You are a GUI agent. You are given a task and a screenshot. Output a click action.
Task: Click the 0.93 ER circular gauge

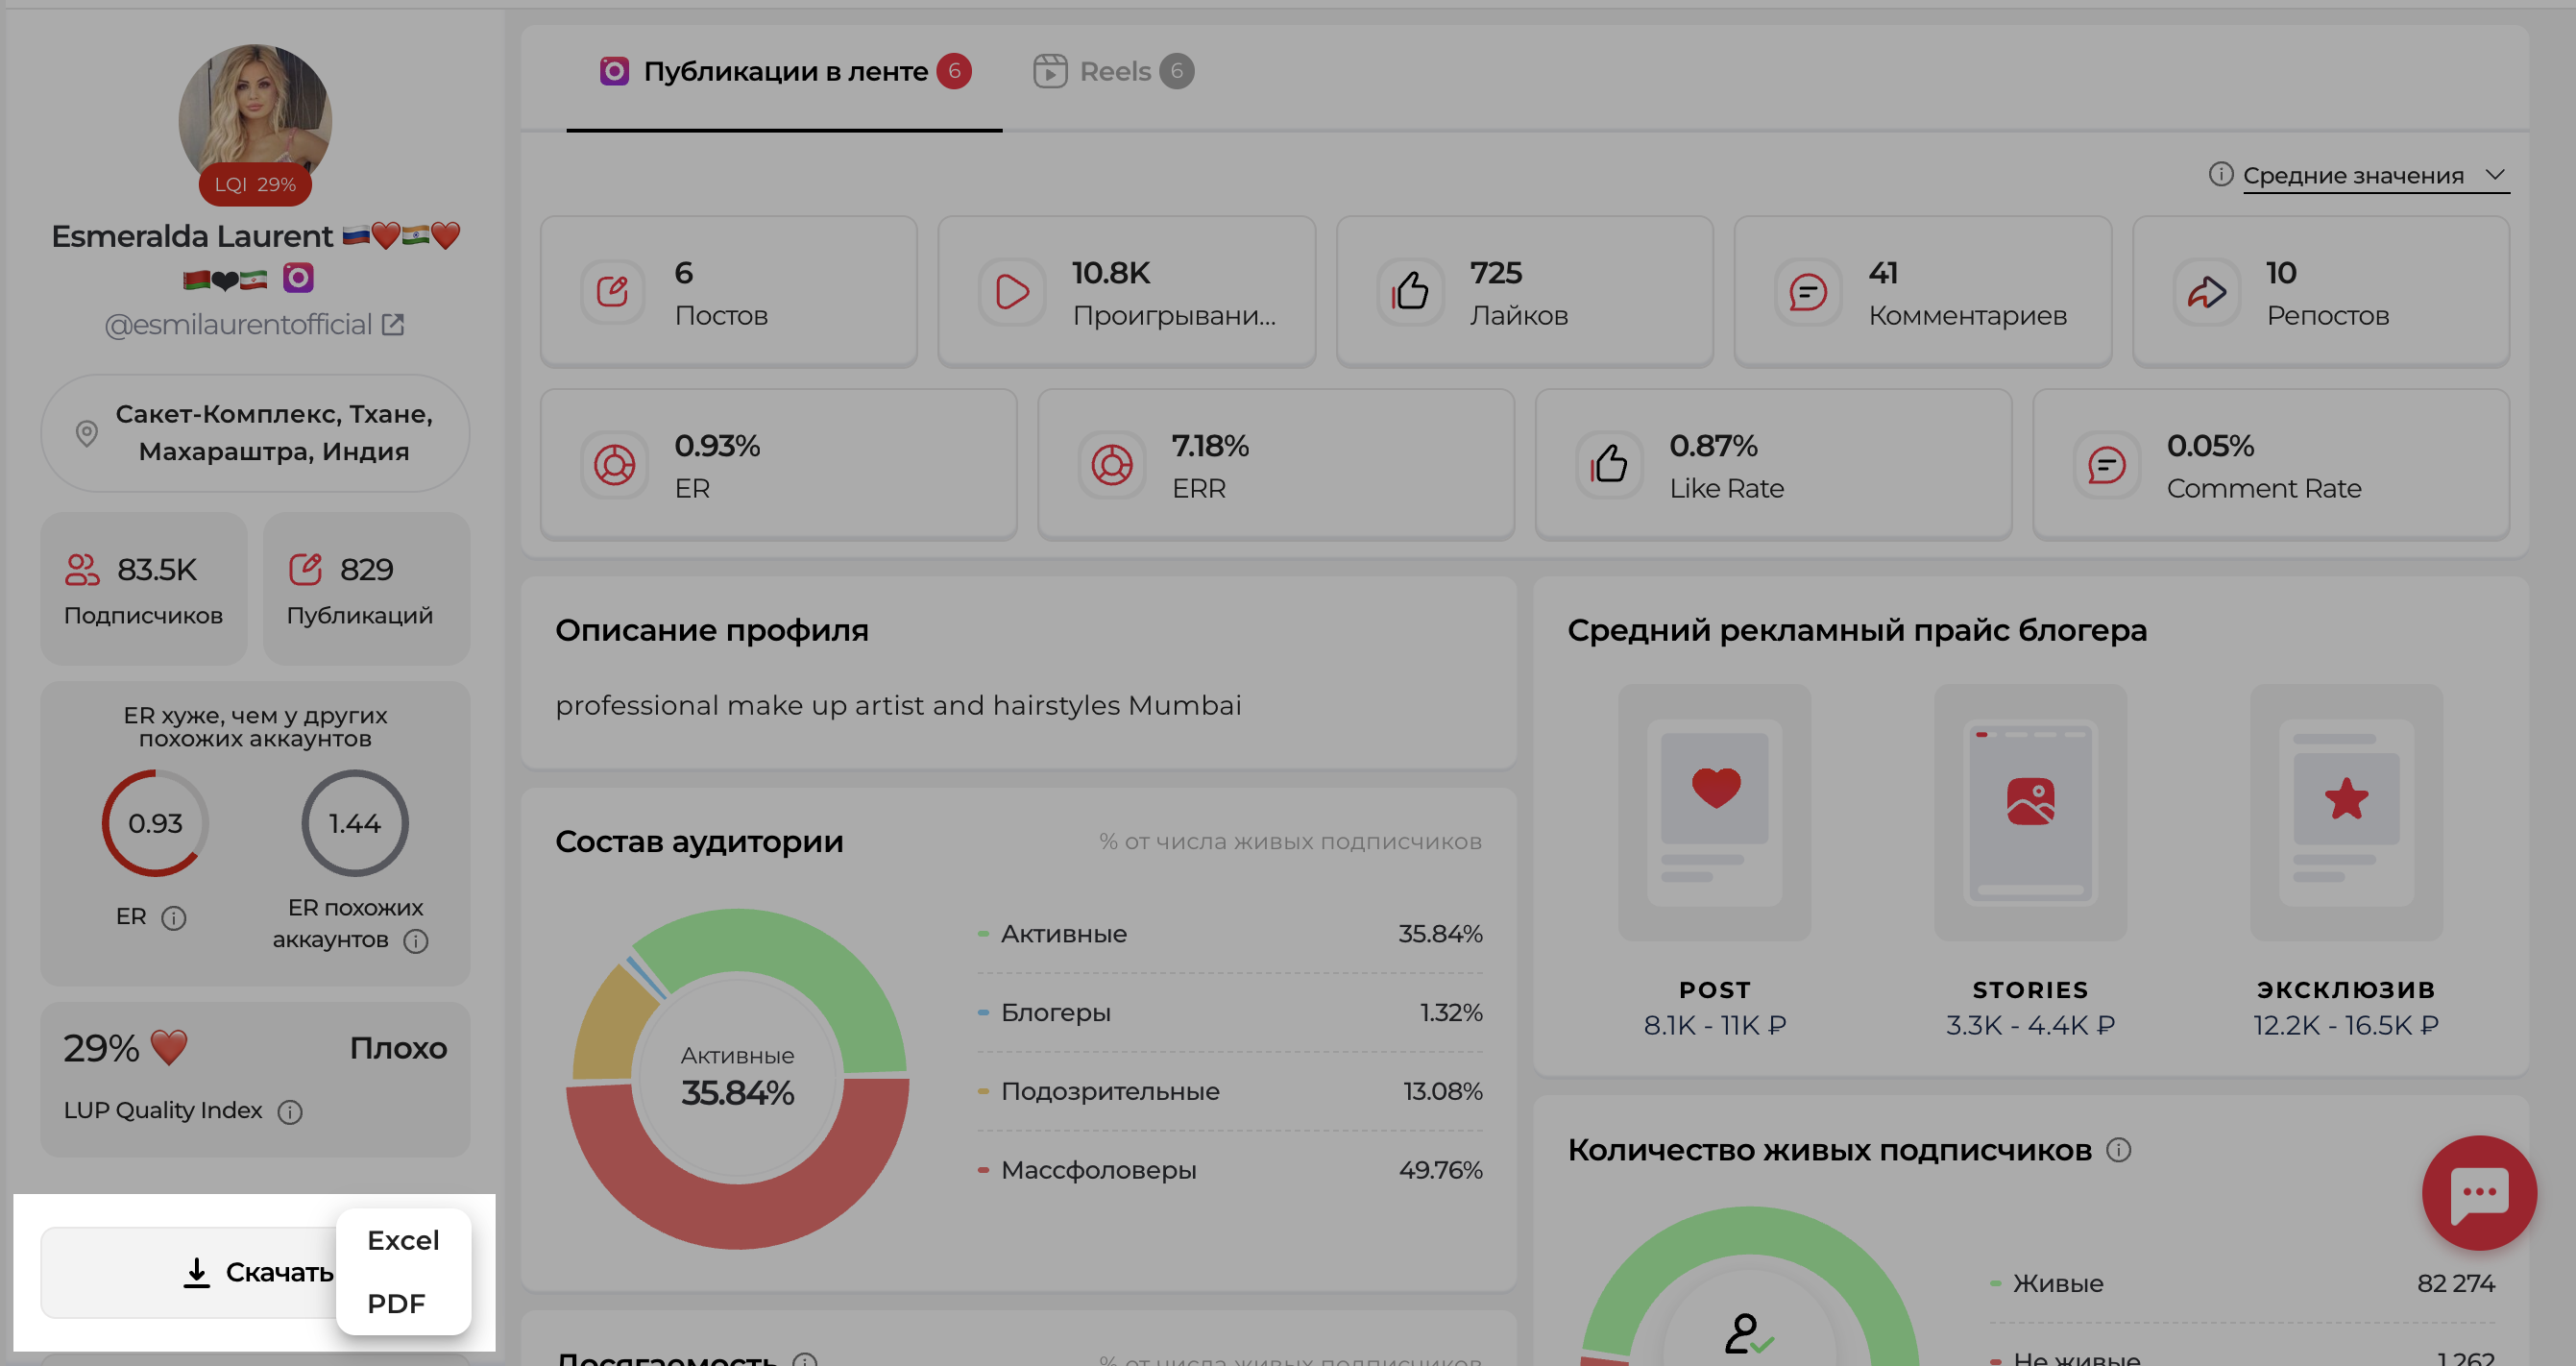pos(155,823)
